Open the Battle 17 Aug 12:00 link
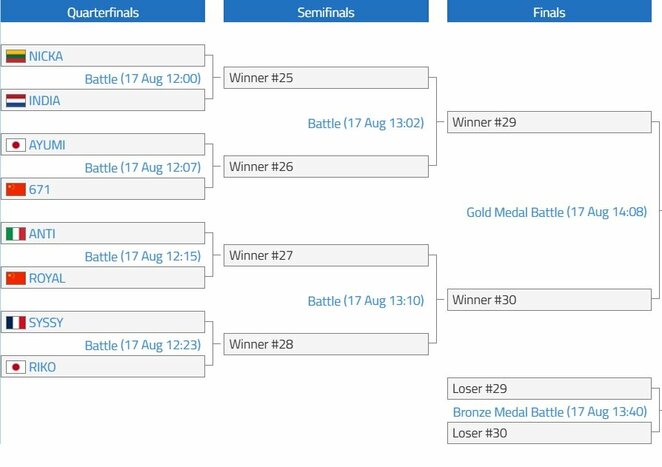Viewport: 662px width, 467px height. coord(143,79)
